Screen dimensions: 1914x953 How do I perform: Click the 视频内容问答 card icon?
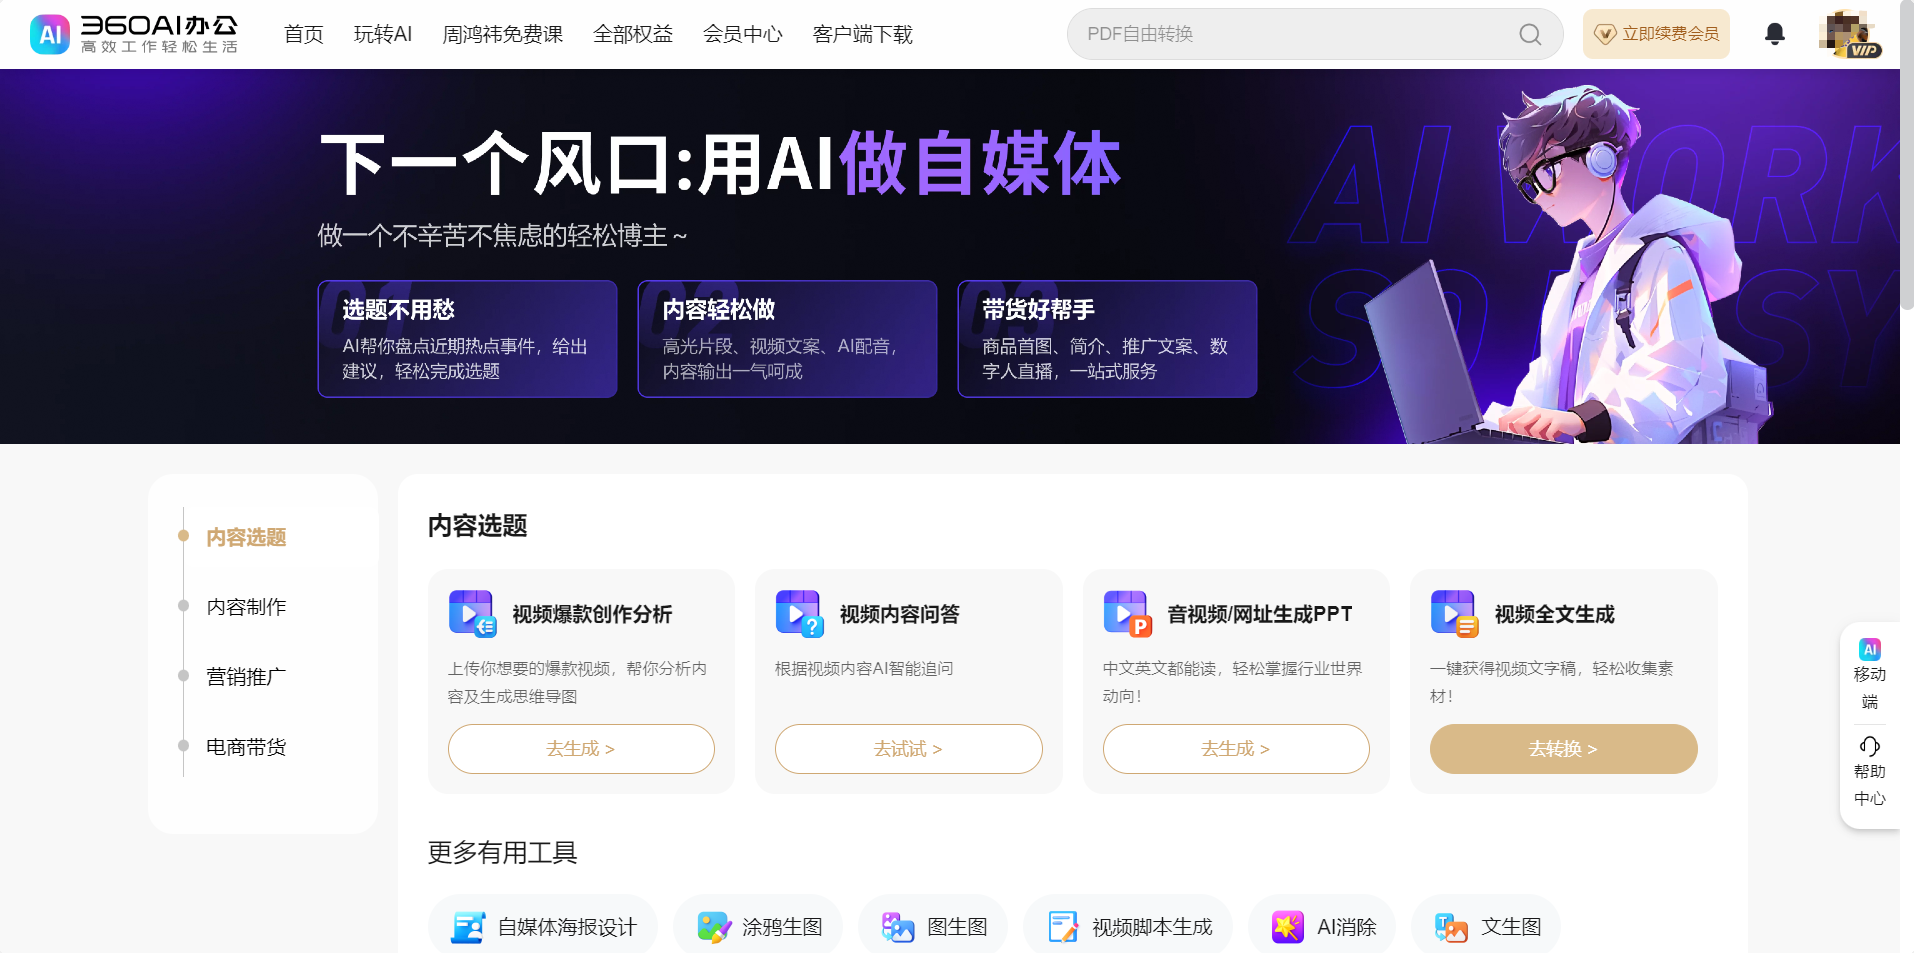coord(799,614)
